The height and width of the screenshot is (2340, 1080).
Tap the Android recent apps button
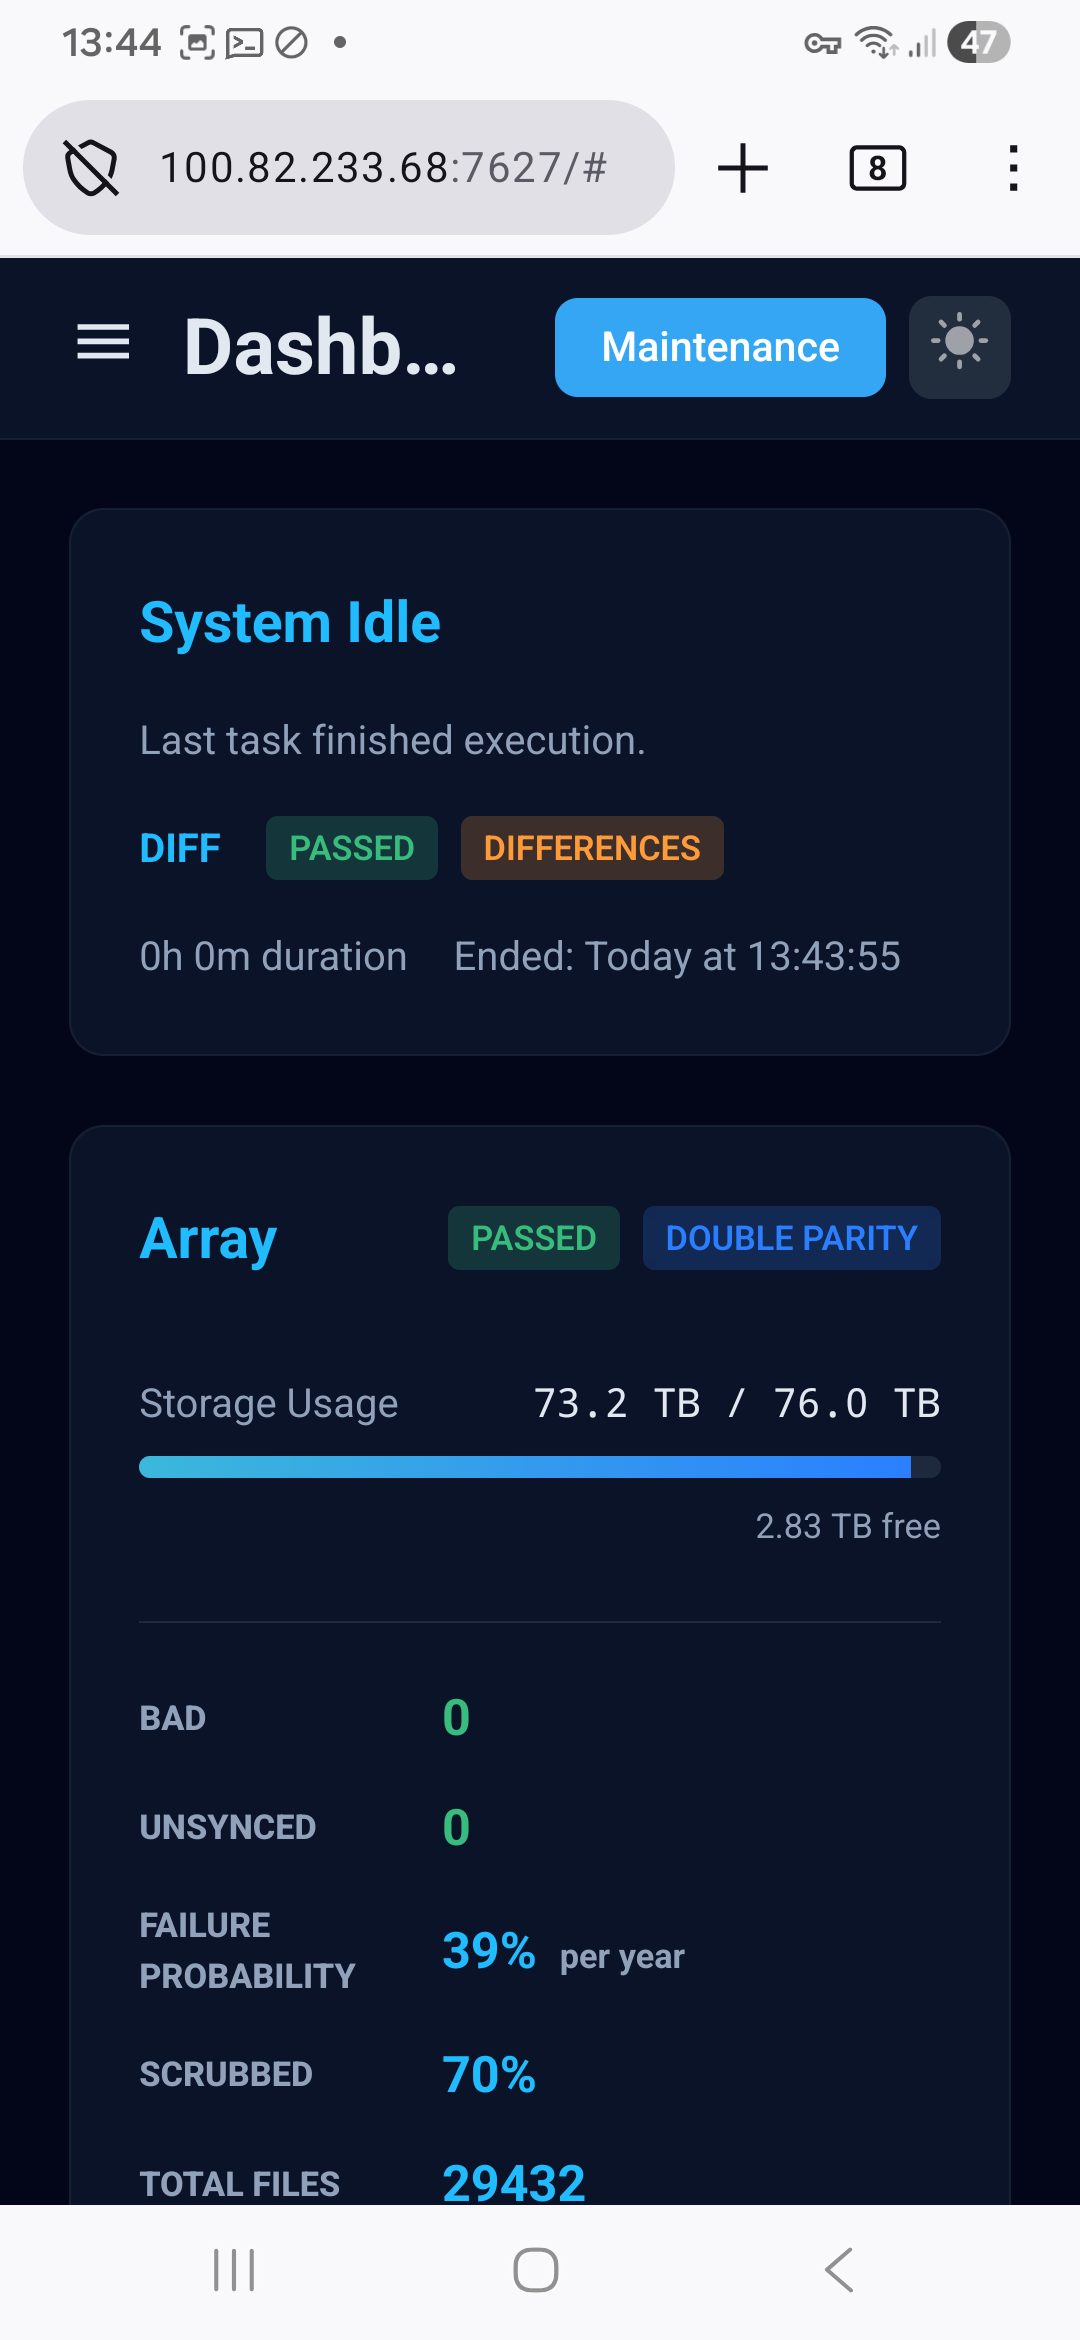tap(234, 2270)
